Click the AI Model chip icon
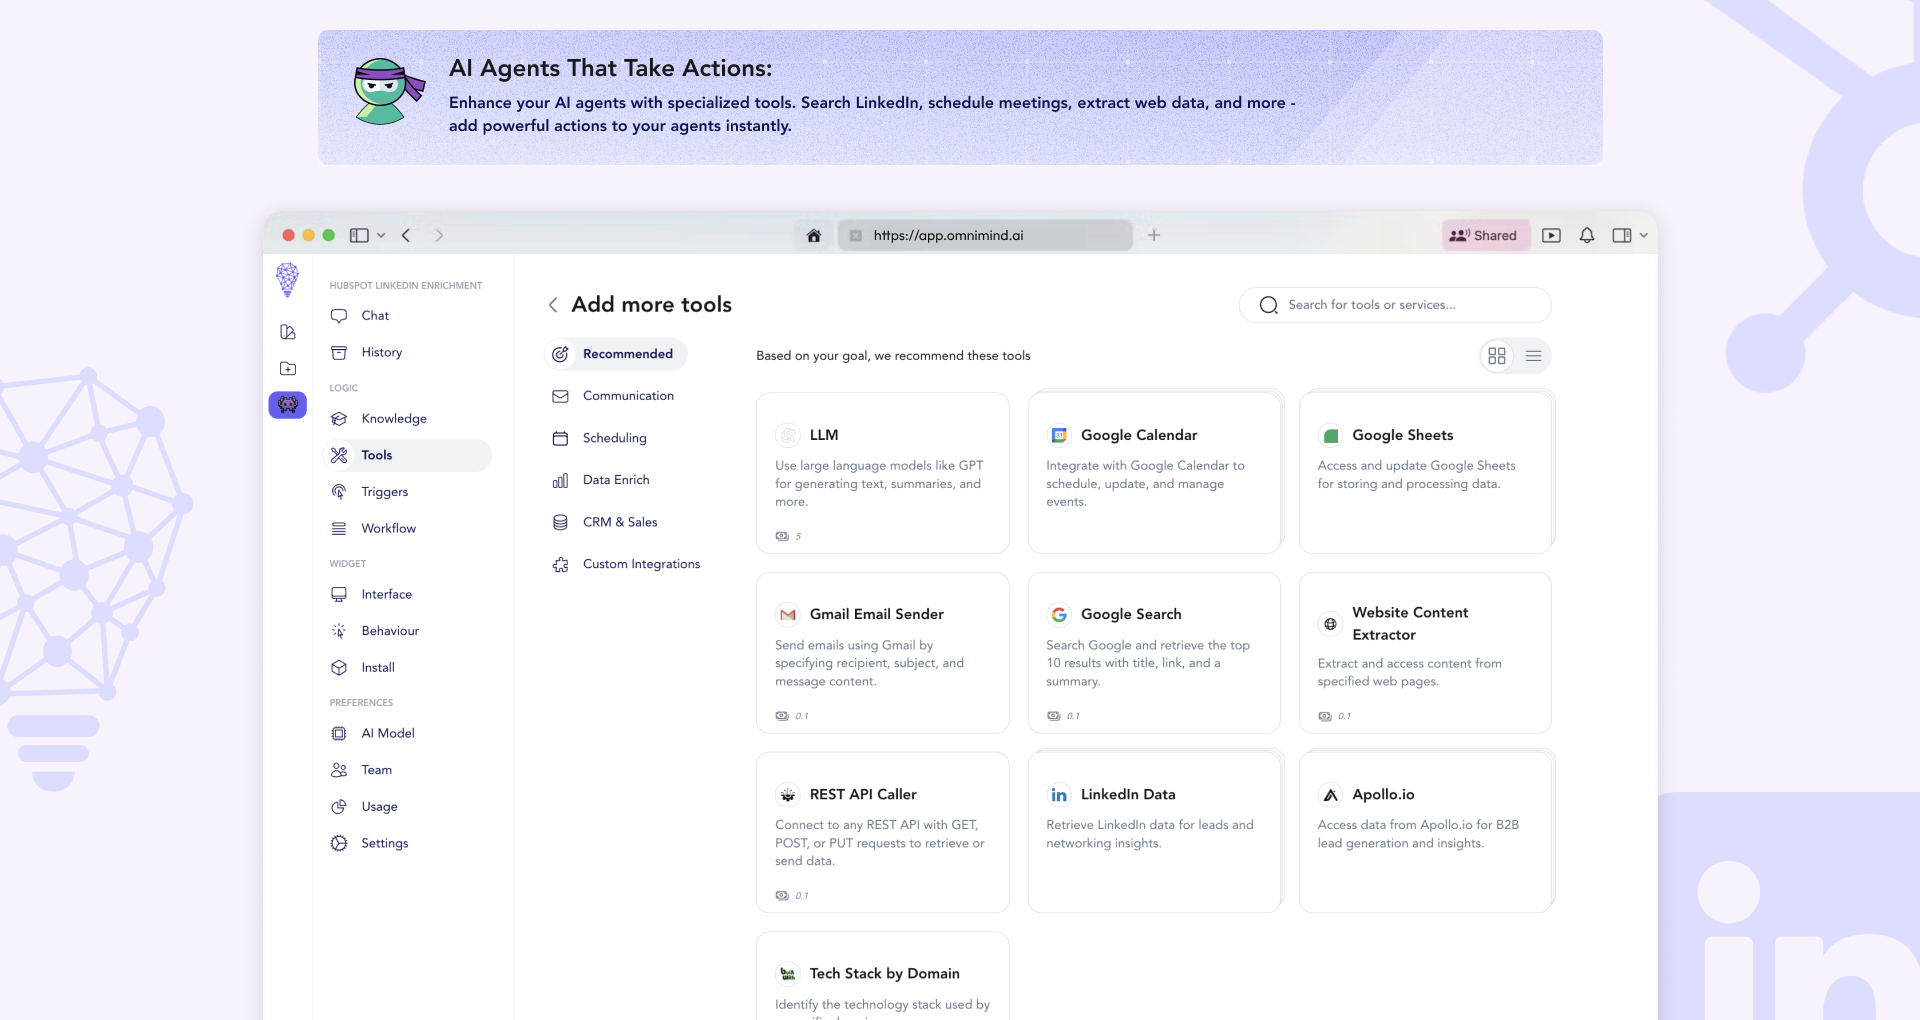The height and width of the screenshot is (1020, 1920). [x=339, y=733]
